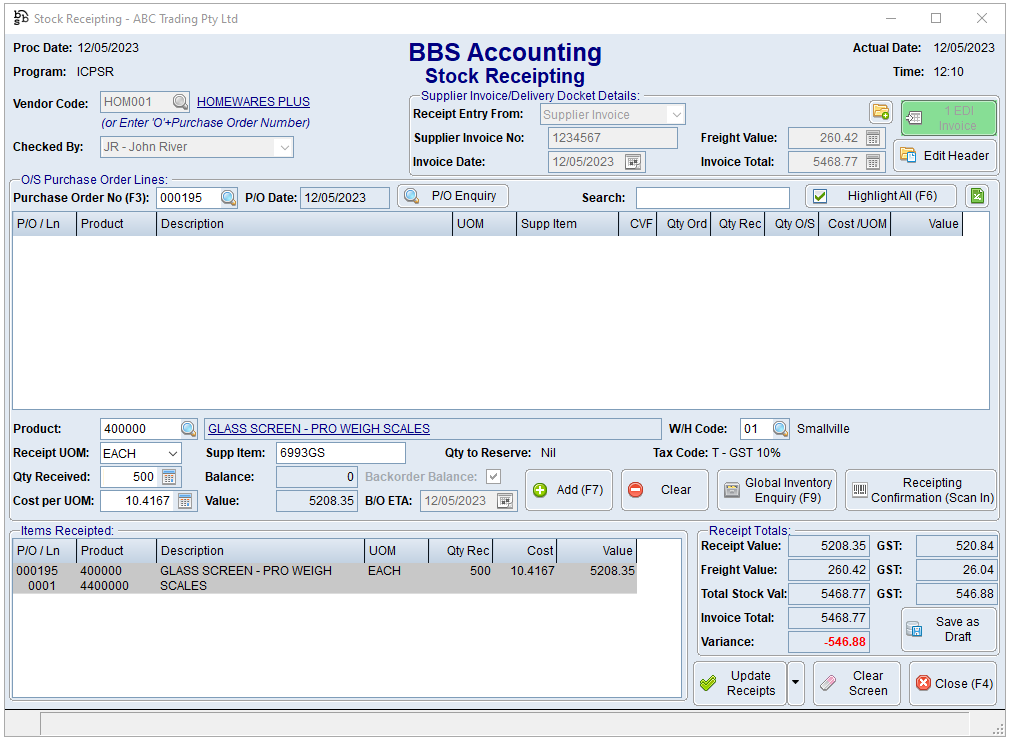Screen dimensions: 1009x740
Task: Click the Search text field
Action: pos(712,198)
